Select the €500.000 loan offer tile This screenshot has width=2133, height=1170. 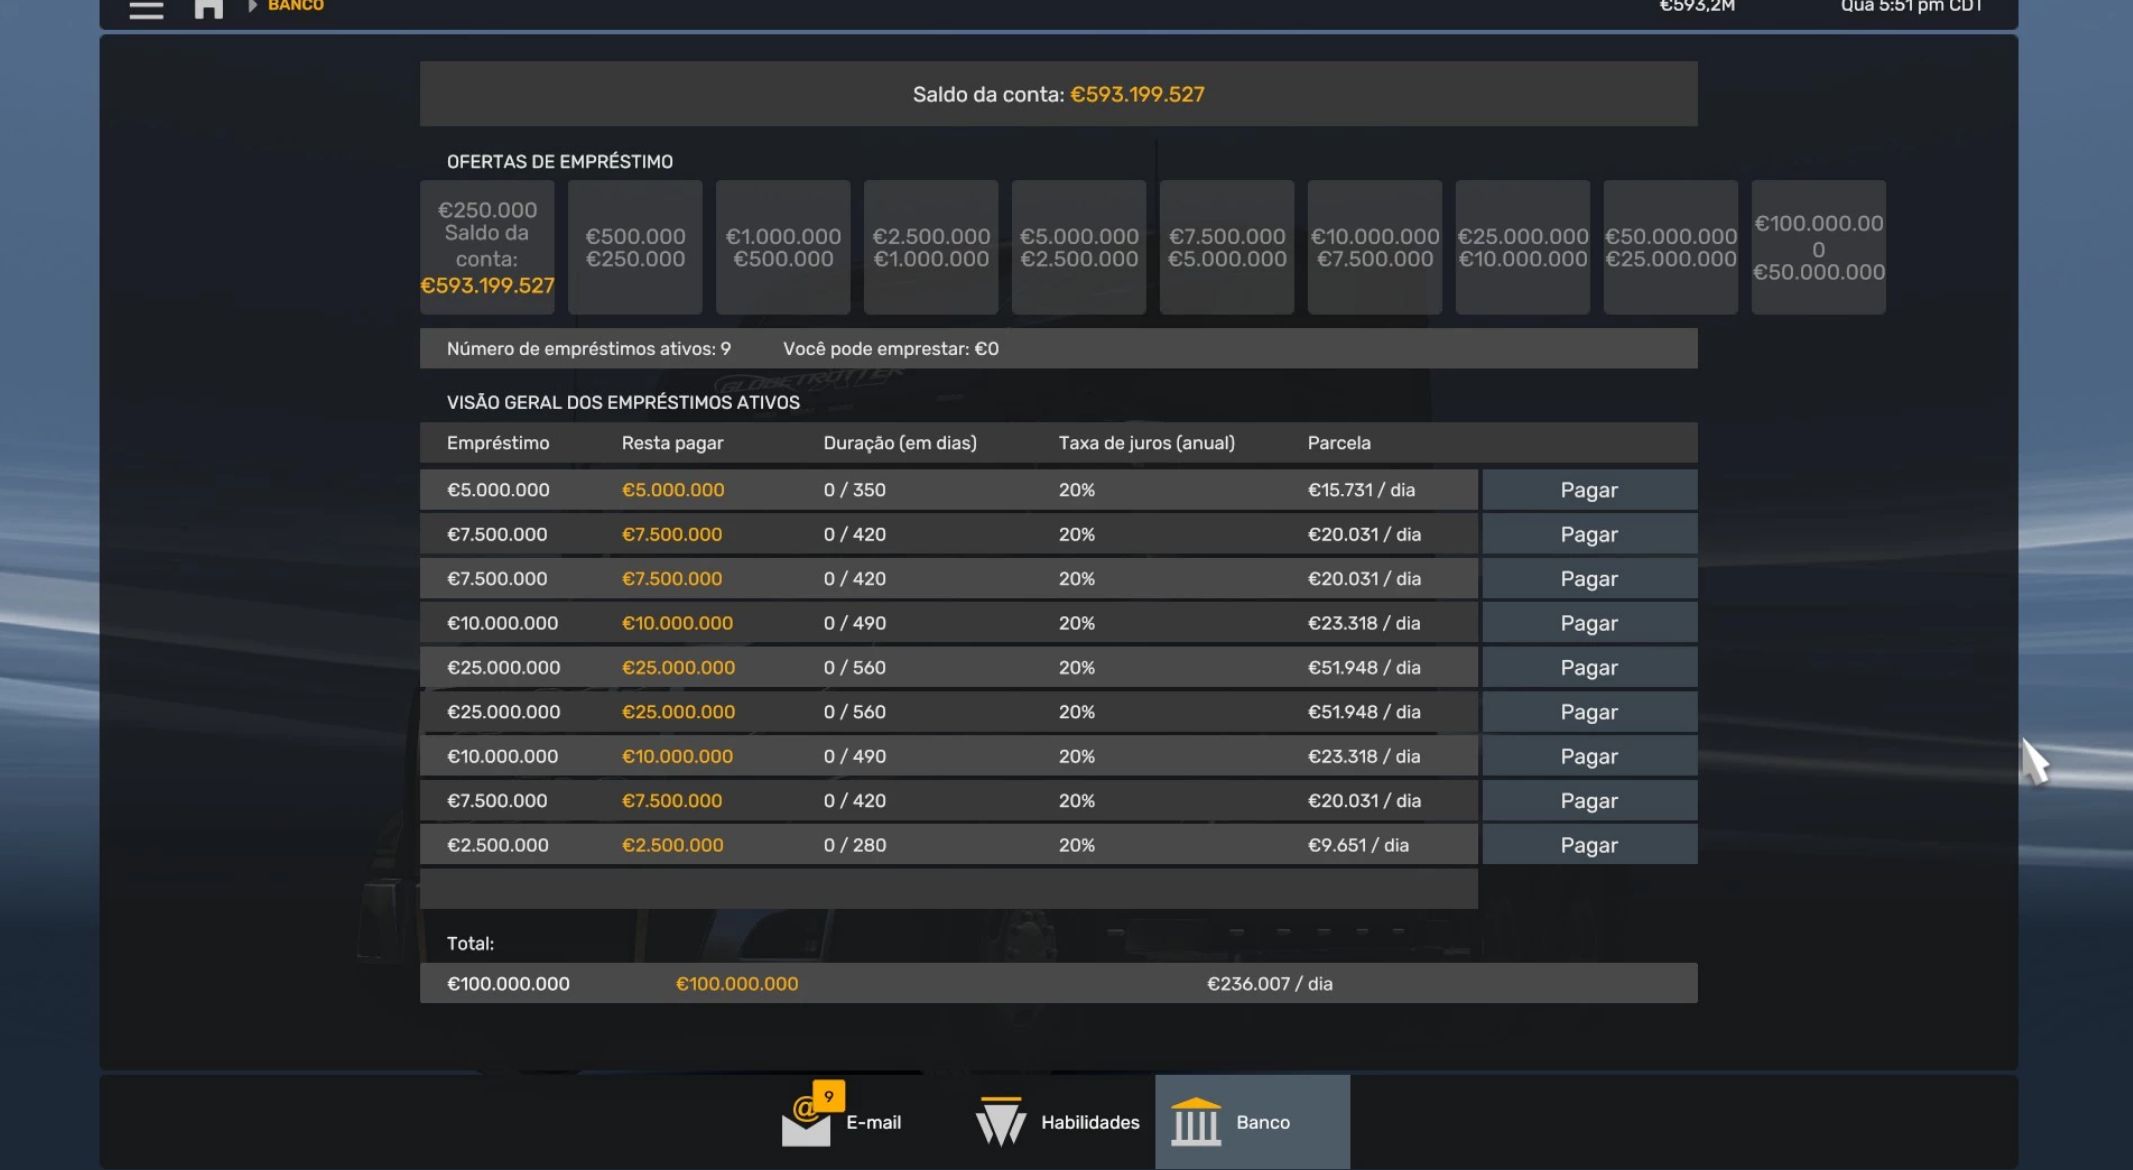click(x=635, y=247)
